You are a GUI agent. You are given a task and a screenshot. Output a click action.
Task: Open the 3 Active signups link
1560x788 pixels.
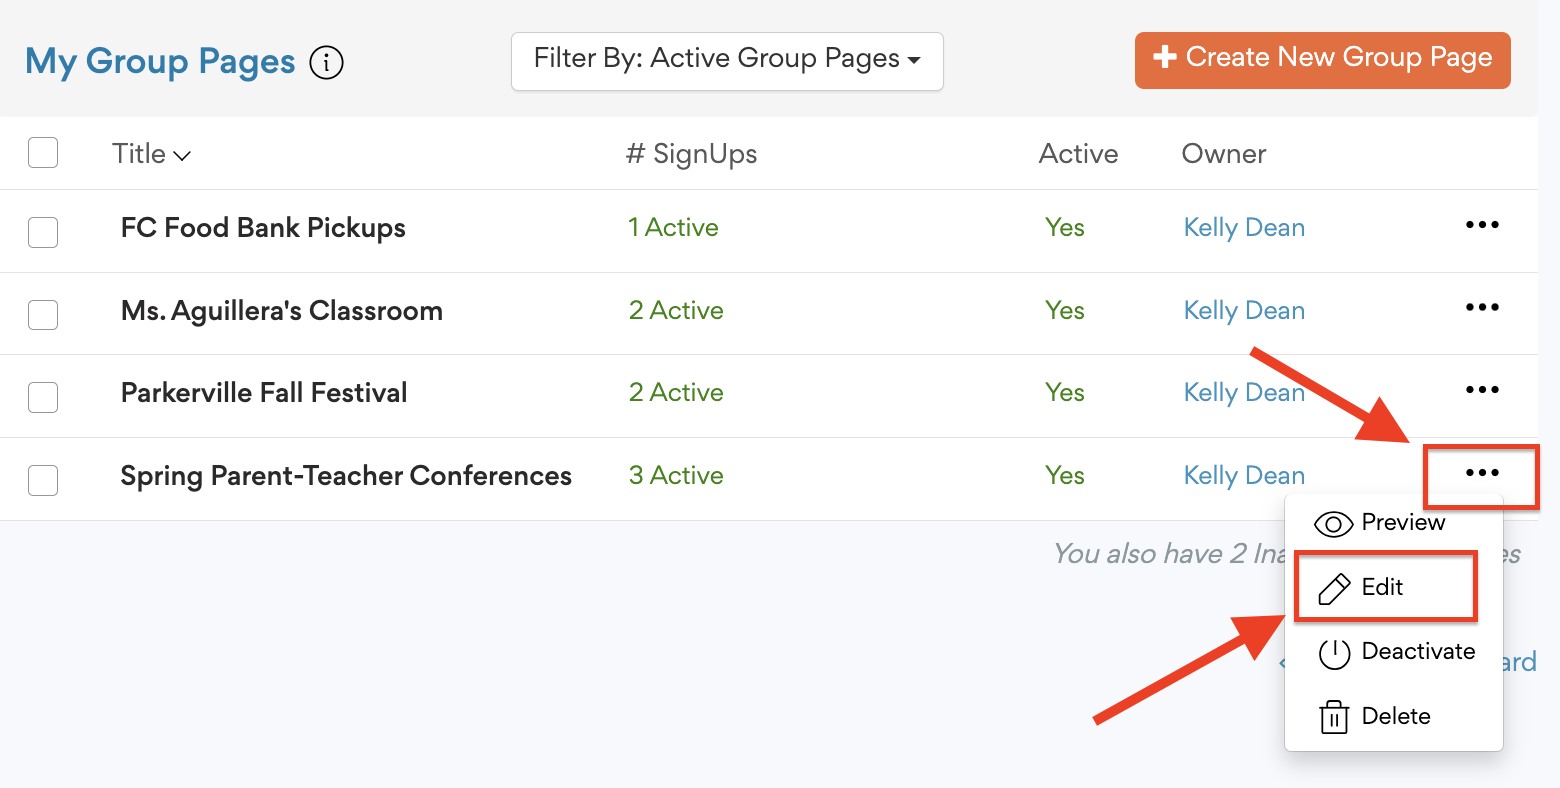click(x=676, y=476)
